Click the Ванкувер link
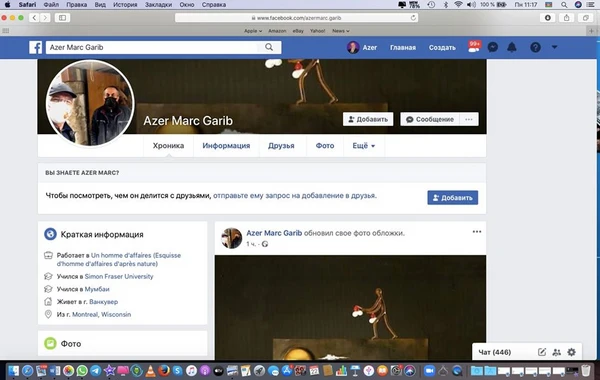Screen dimensions: 600x380 coord(103,302)
